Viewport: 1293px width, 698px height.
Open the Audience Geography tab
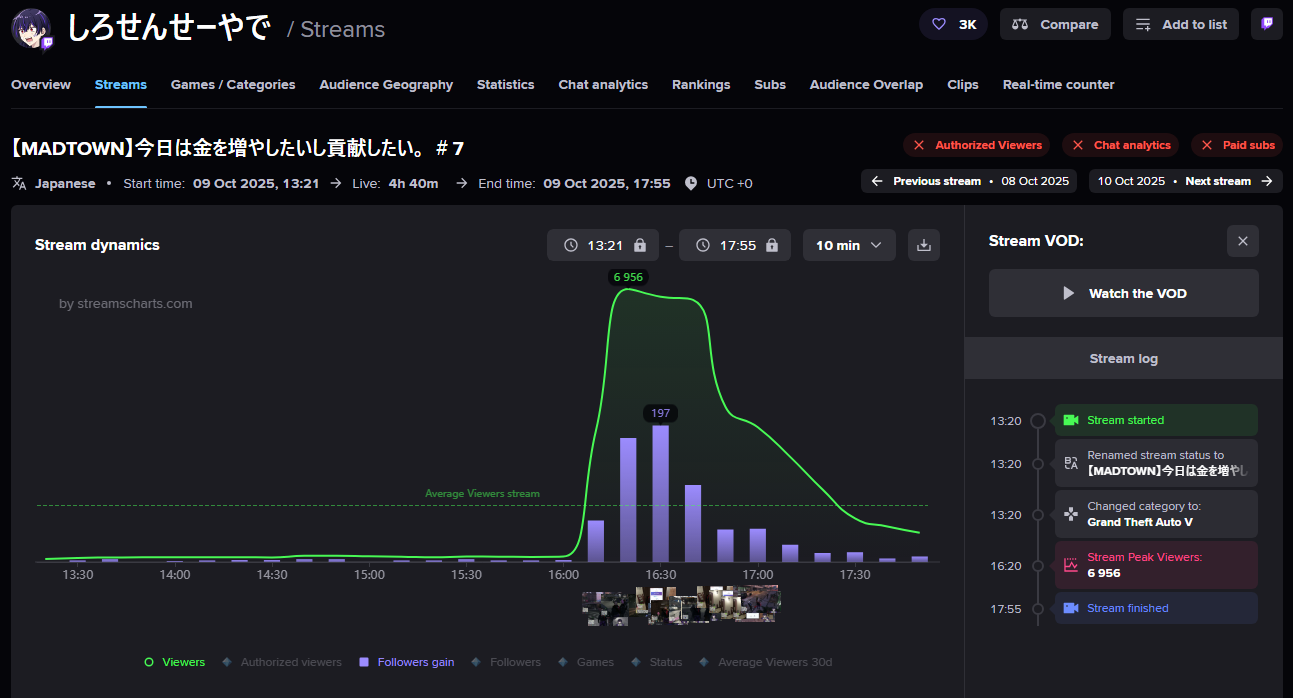click(386, 85)
